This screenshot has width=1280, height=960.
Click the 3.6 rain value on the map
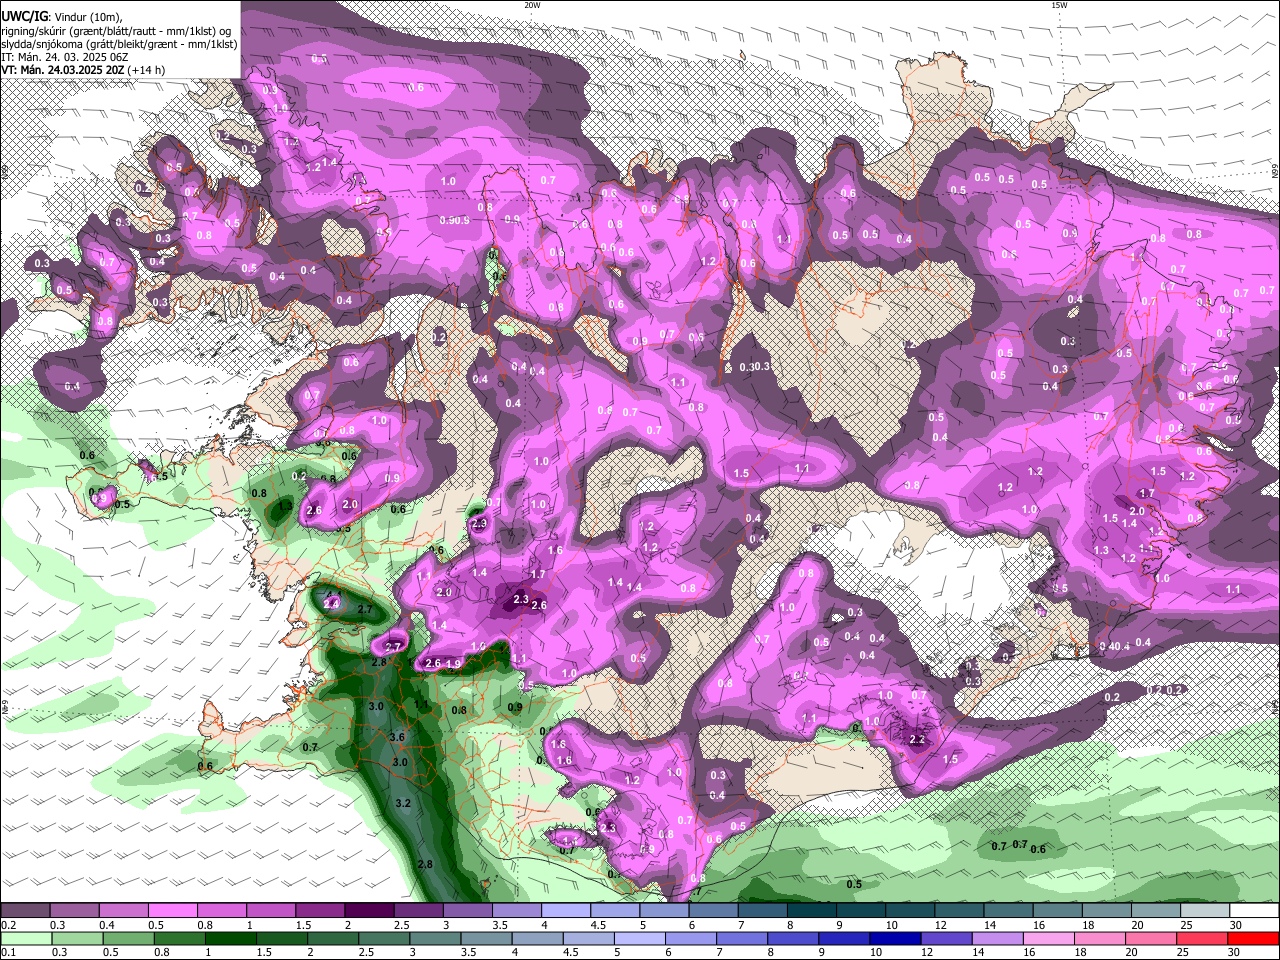click(396, 737)
